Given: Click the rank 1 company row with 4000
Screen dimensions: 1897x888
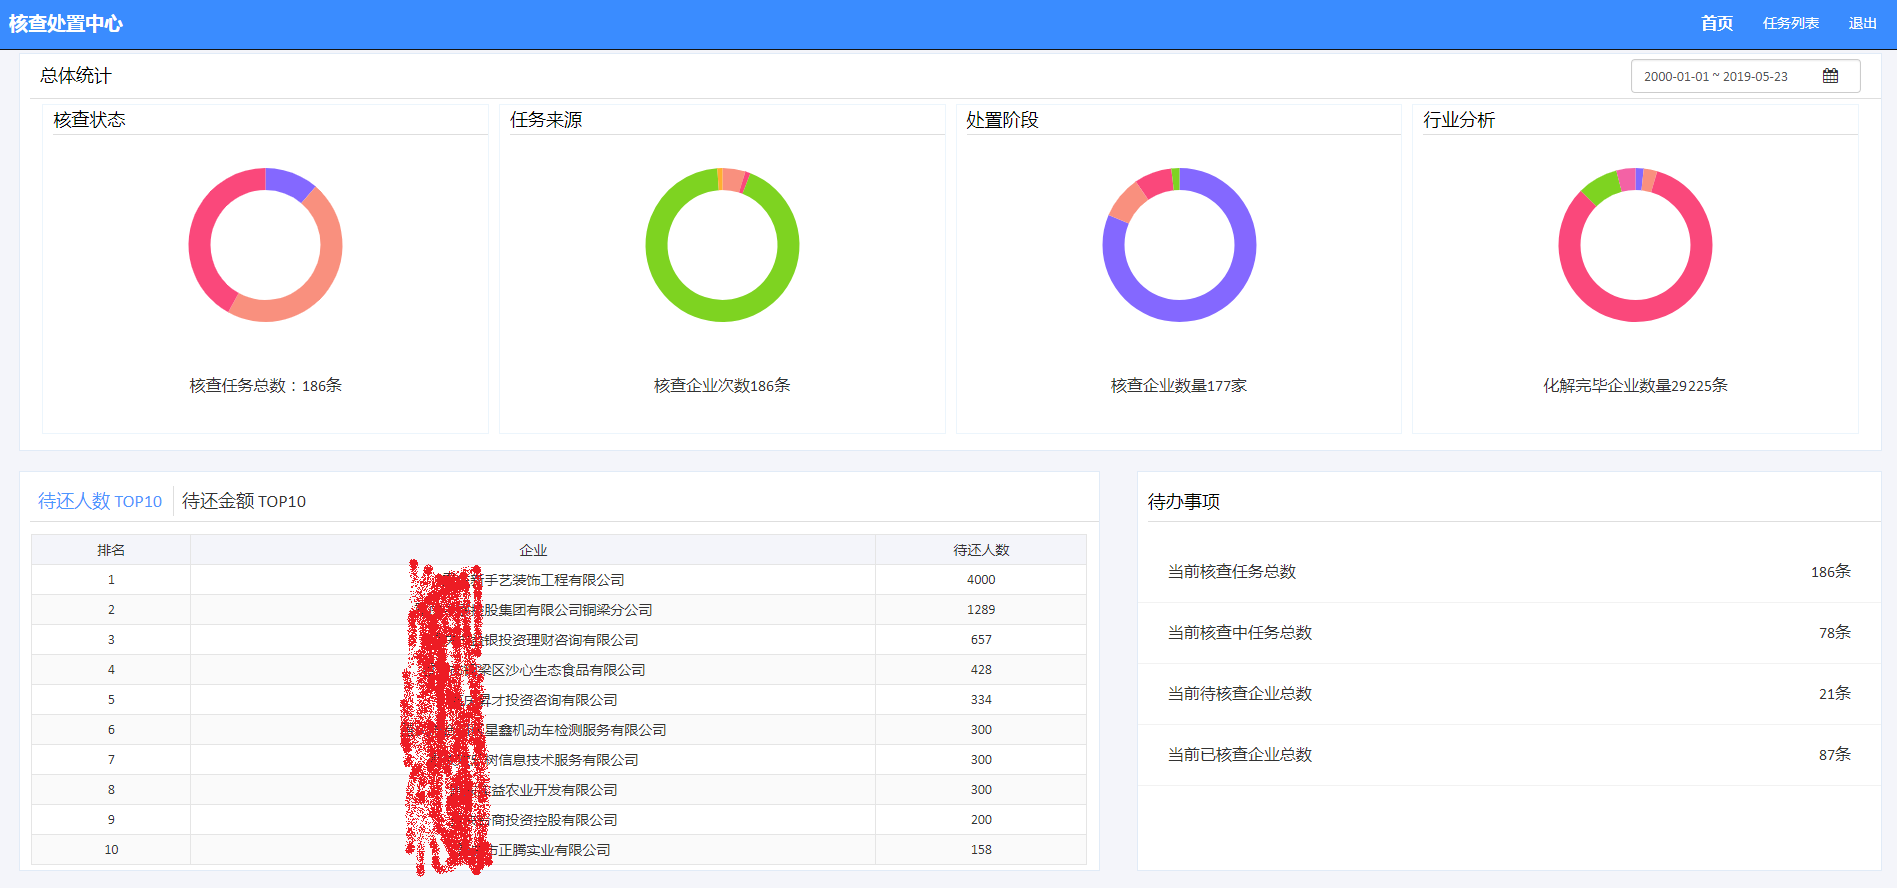Looking at the screenshot, I should tap(558, 580).
